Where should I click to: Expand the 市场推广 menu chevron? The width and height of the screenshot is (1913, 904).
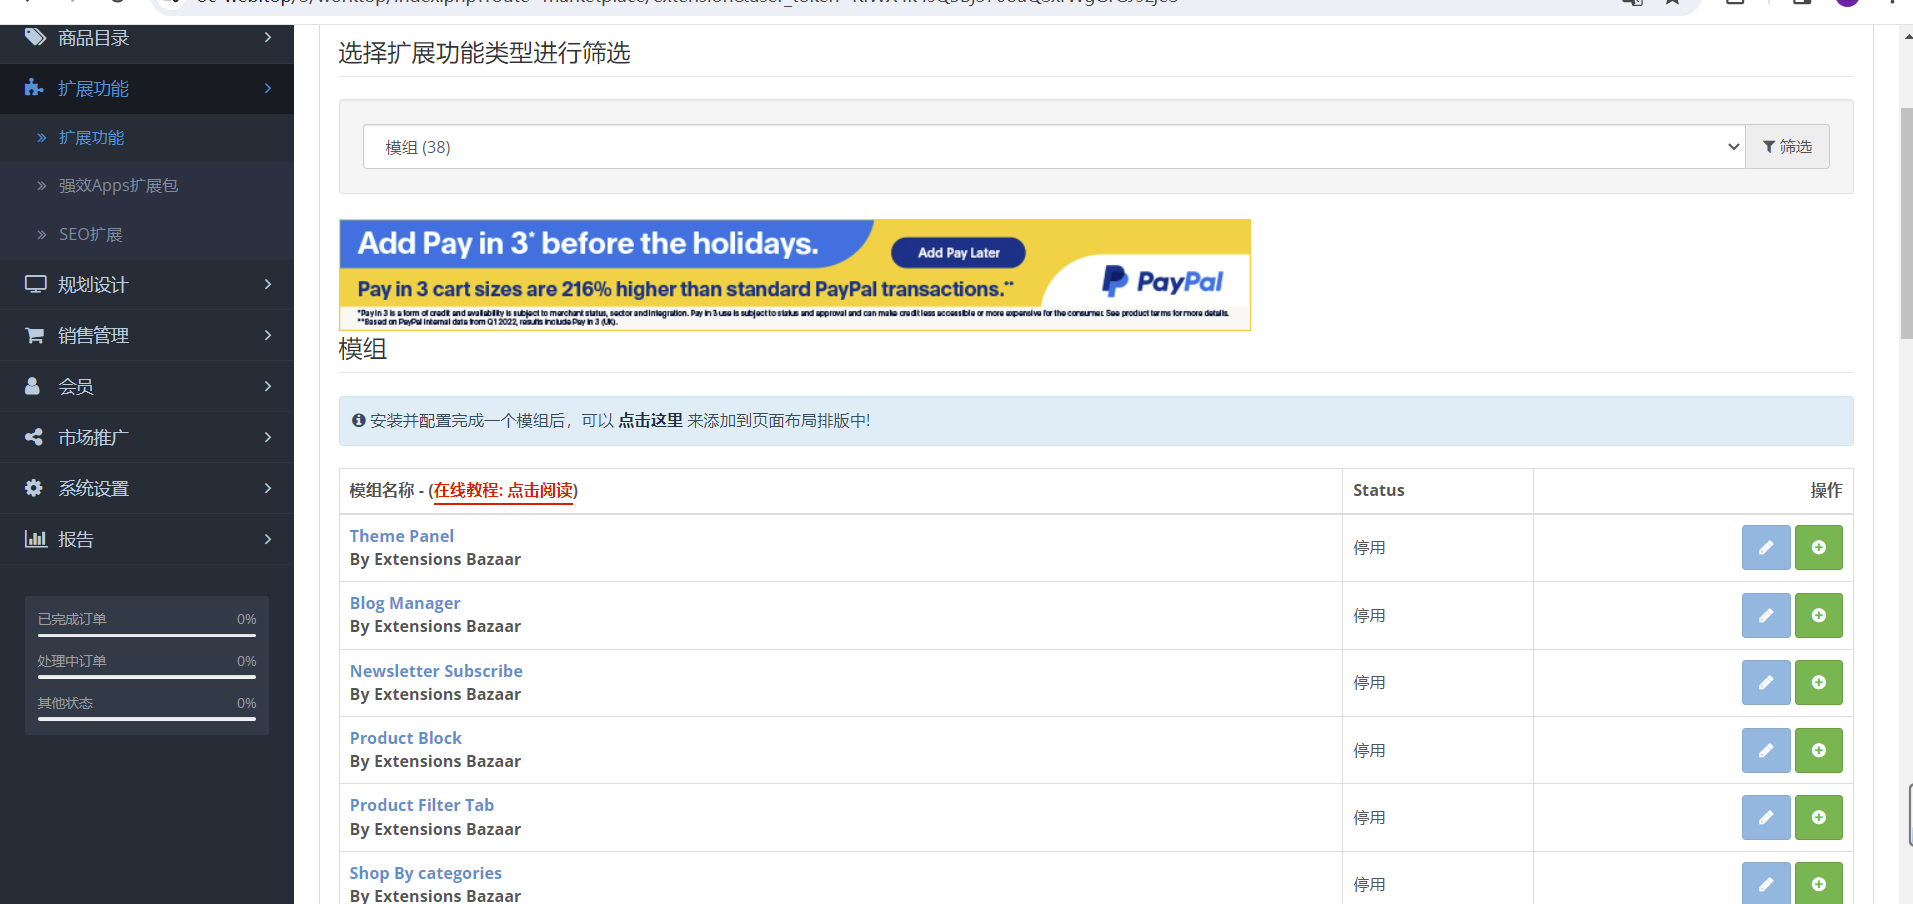click(268, 437)
